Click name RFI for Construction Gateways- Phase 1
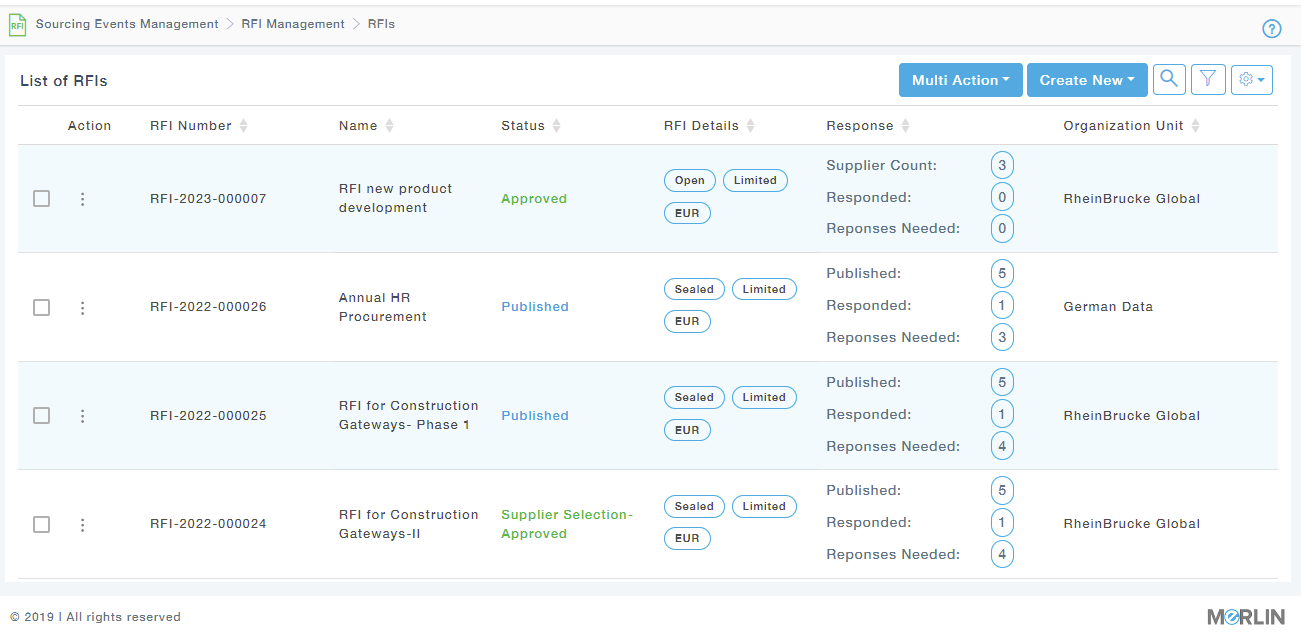1301x637 pixels. pyautogui.click(x=409, y=415)
